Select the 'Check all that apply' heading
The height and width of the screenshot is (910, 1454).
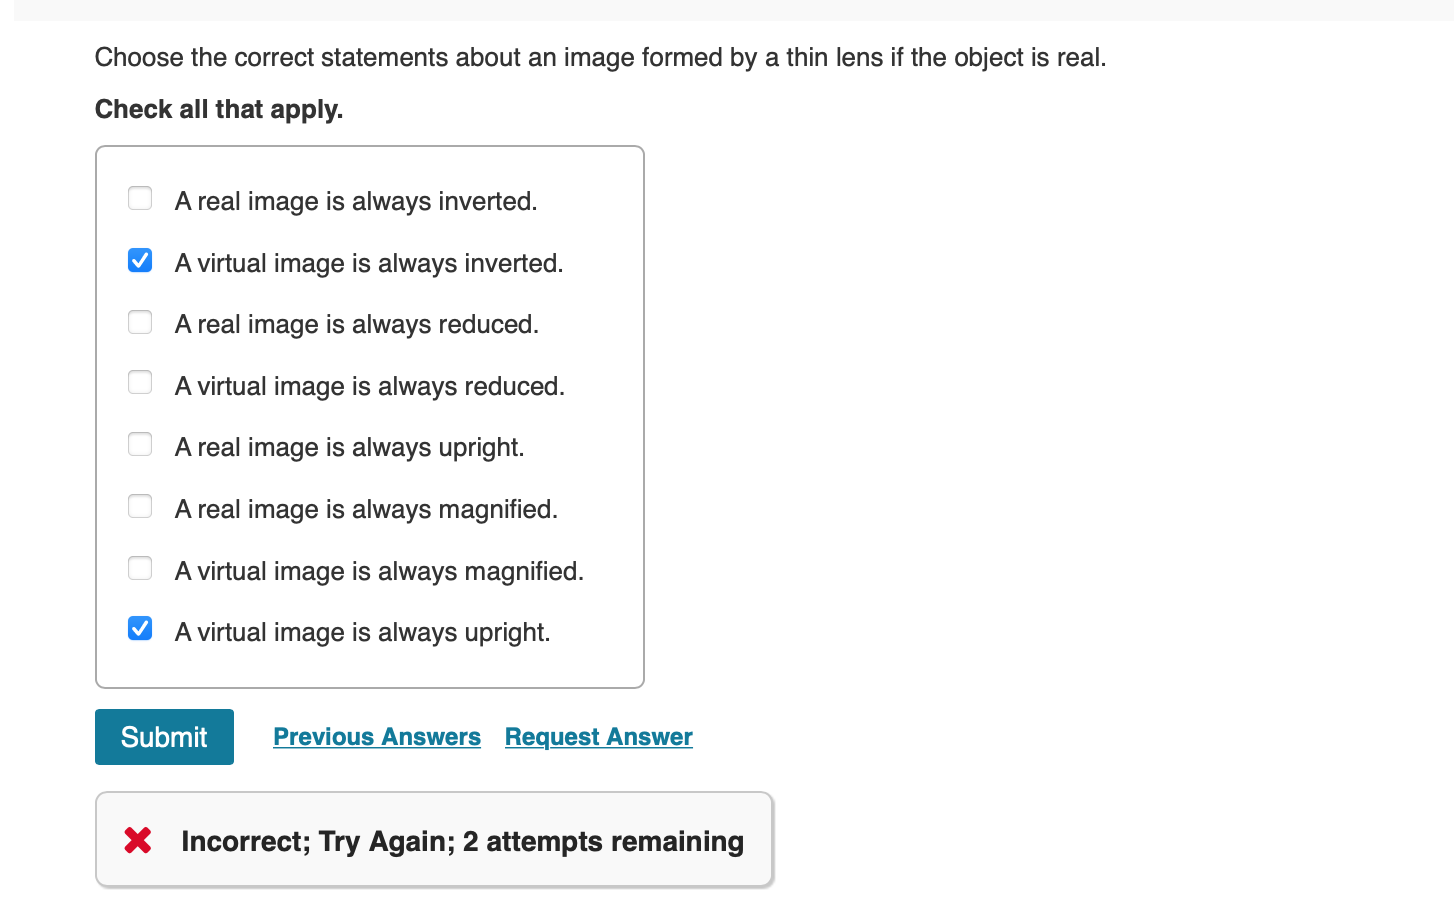pos(218,109)
